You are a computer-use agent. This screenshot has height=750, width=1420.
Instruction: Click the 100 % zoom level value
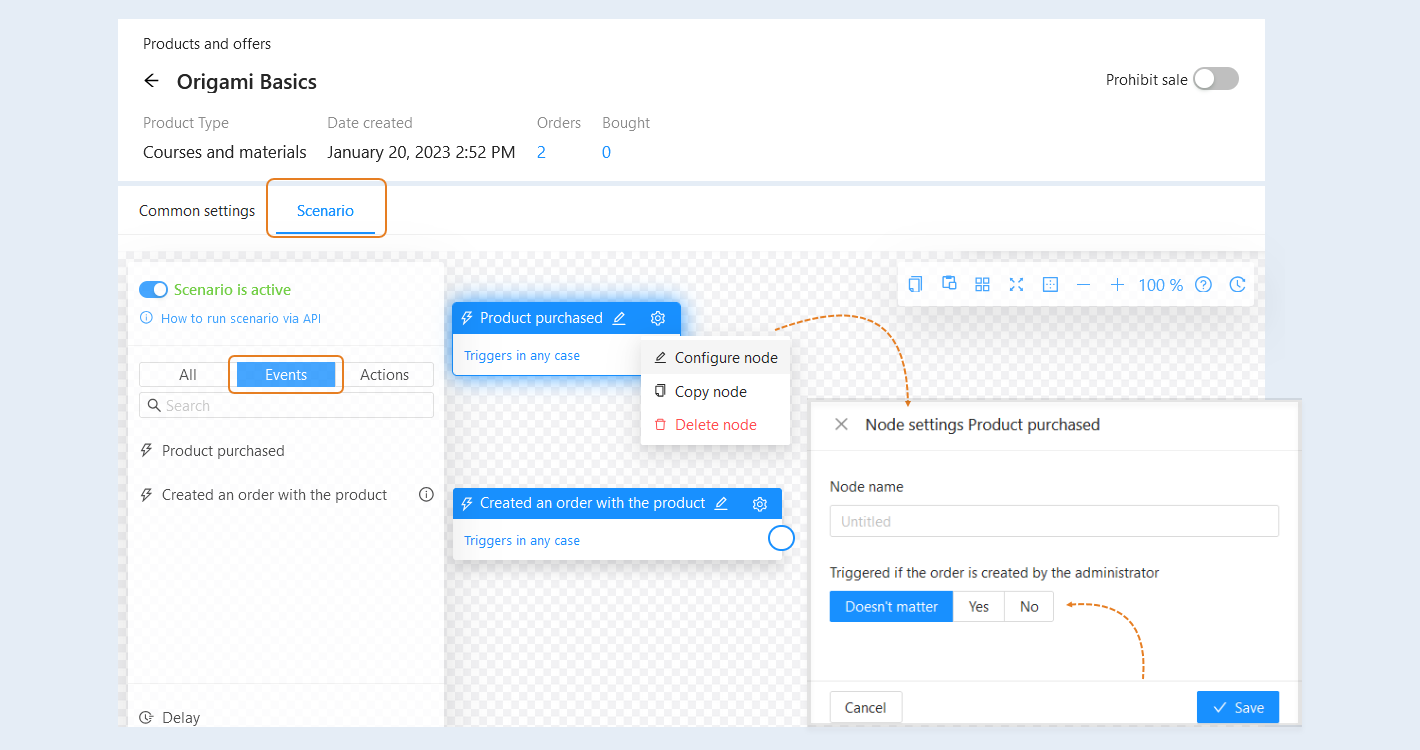tap(1160, 285)
